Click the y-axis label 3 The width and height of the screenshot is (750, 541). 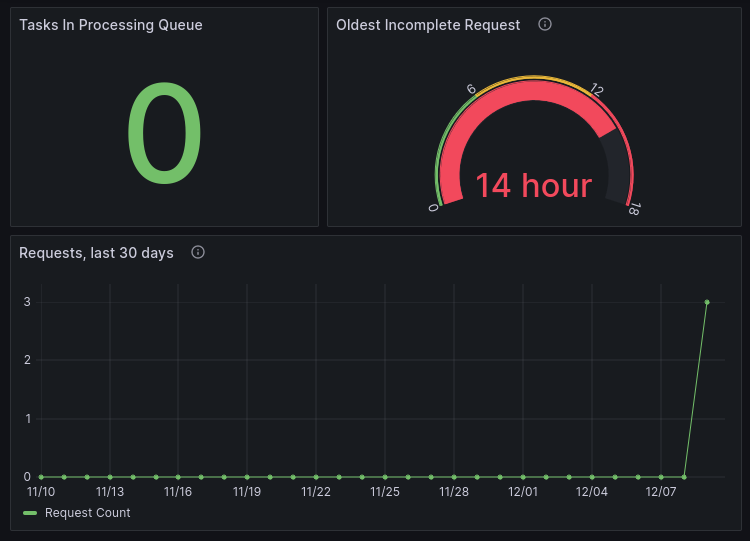tap(27, 302)
